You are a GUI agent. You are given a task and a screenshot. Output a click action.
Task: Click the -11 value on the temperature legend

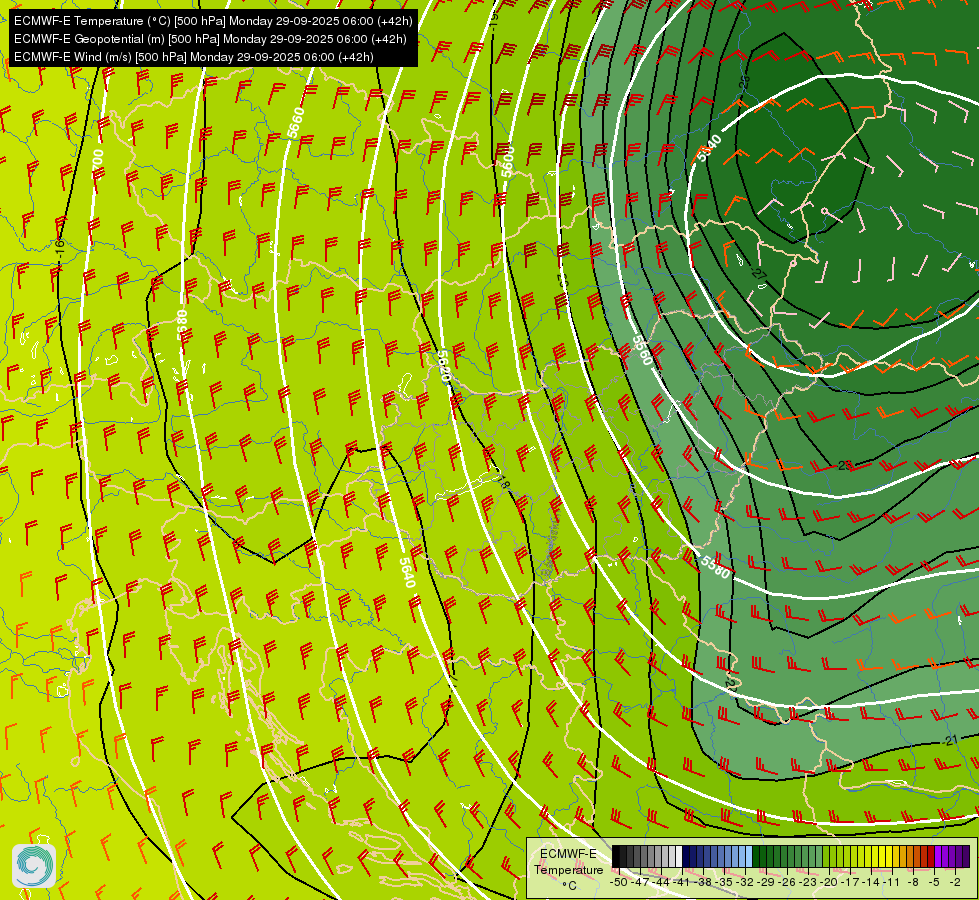(x=891, y=883)
